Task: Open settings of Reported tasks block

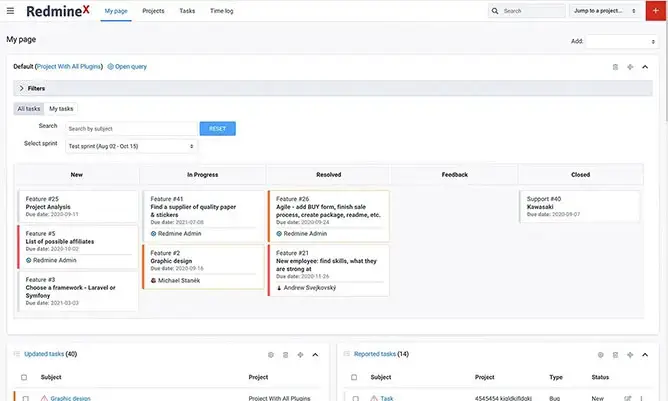Action: pos(600,355)
